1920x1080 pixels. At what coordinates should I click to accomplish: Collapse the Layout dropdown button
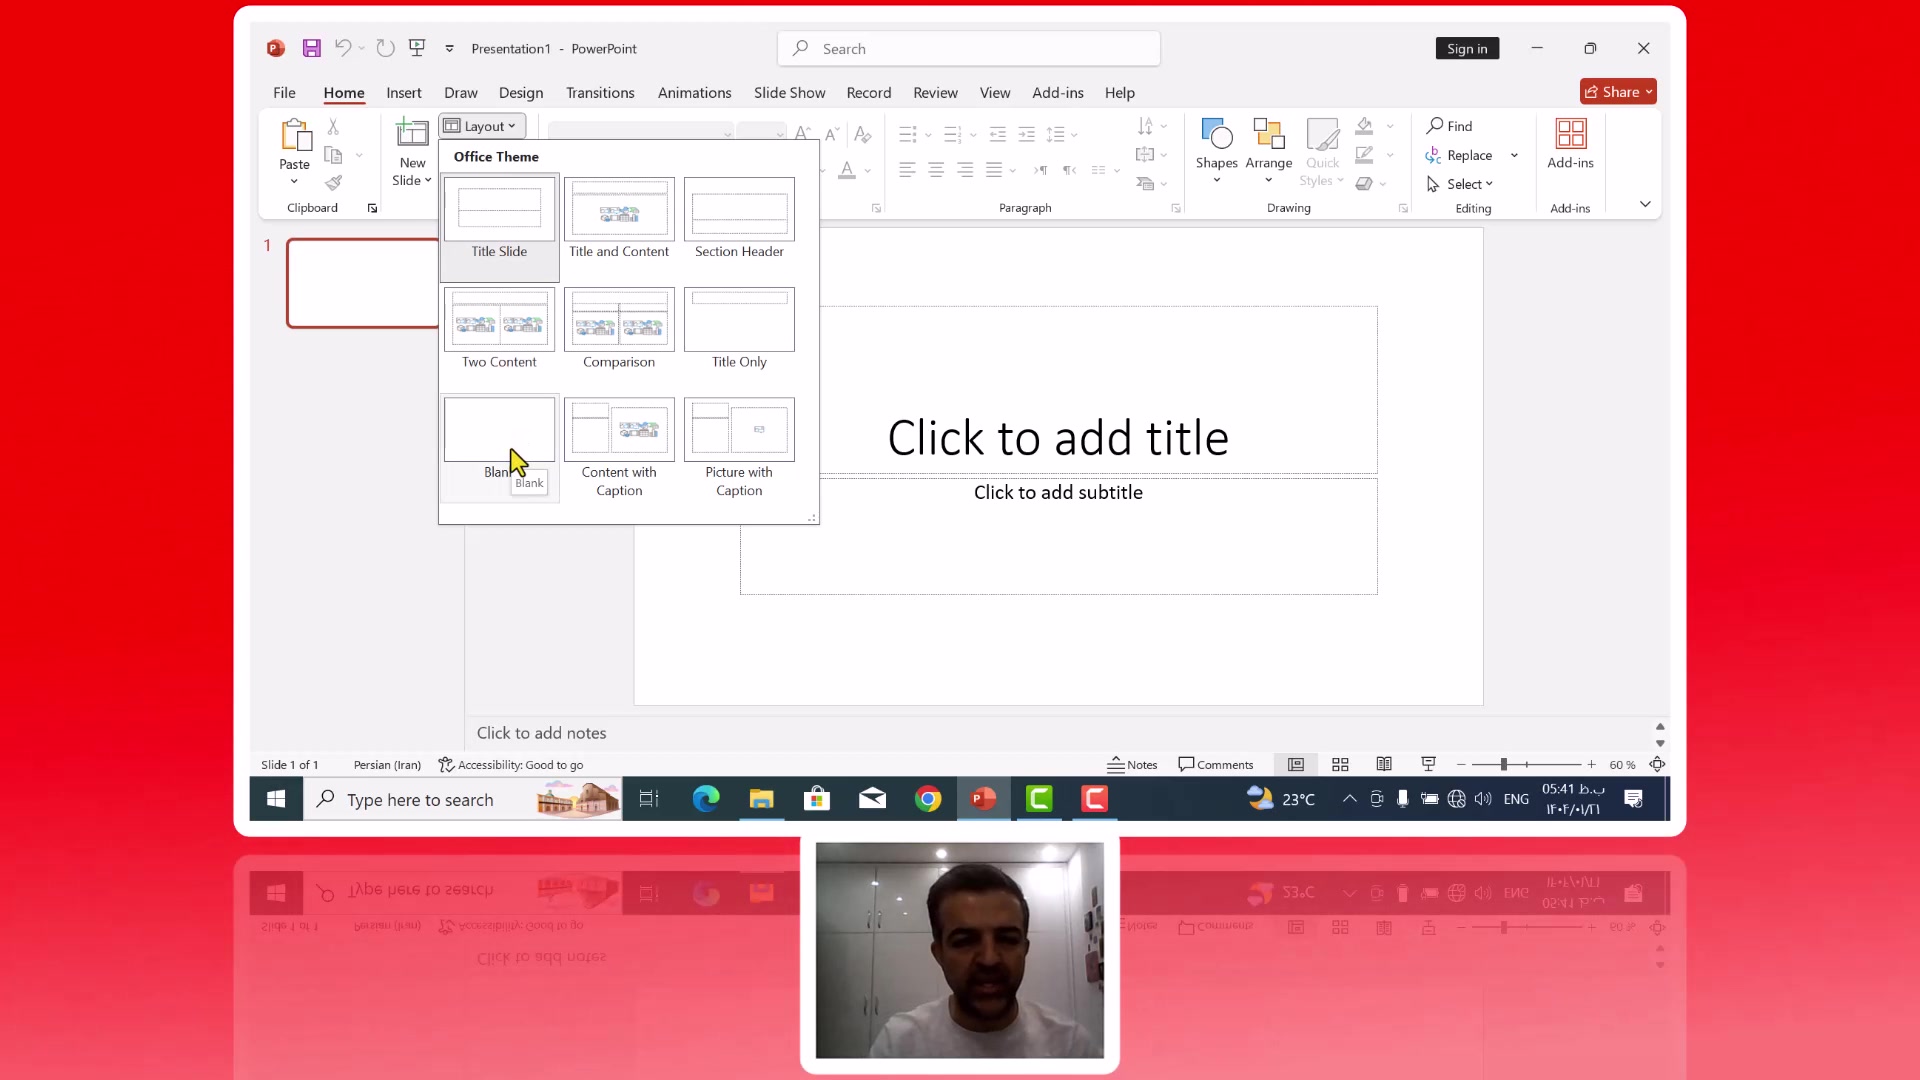(481, 126)
